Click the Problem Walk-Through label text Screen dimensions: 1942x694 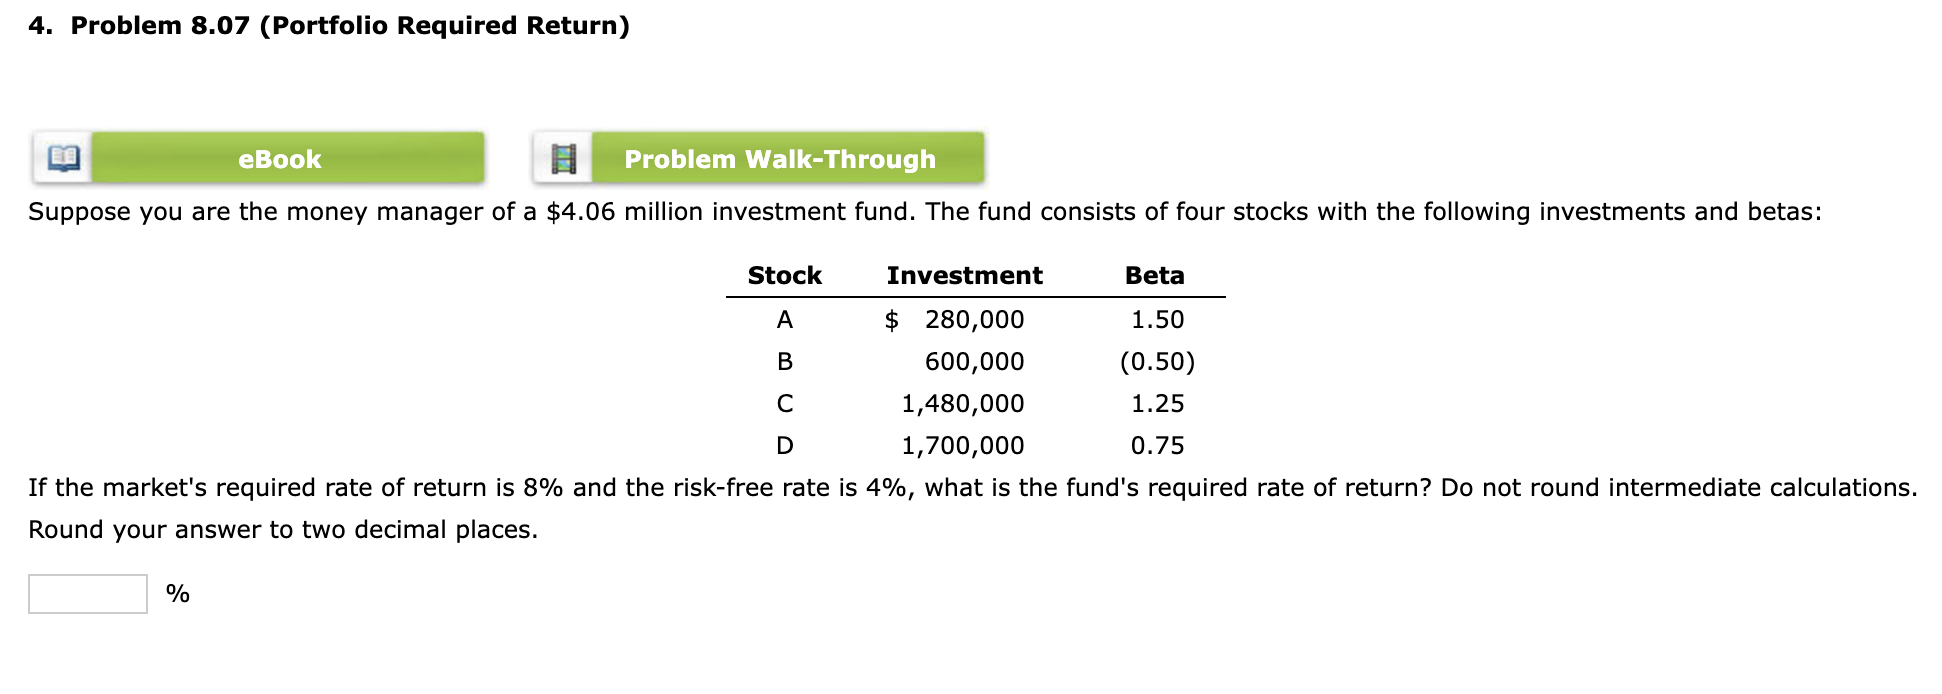click(x=780, y=158)
